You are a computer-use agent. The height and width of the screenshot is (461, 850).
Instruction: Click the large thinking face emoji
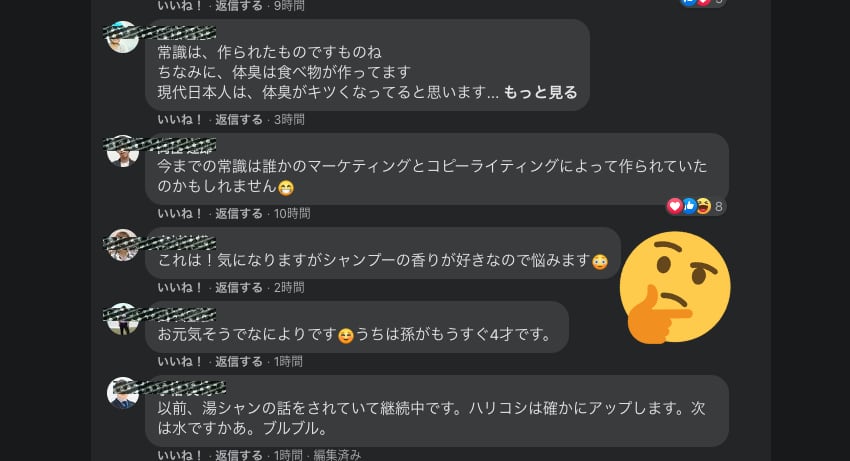[x=675, y=287]
